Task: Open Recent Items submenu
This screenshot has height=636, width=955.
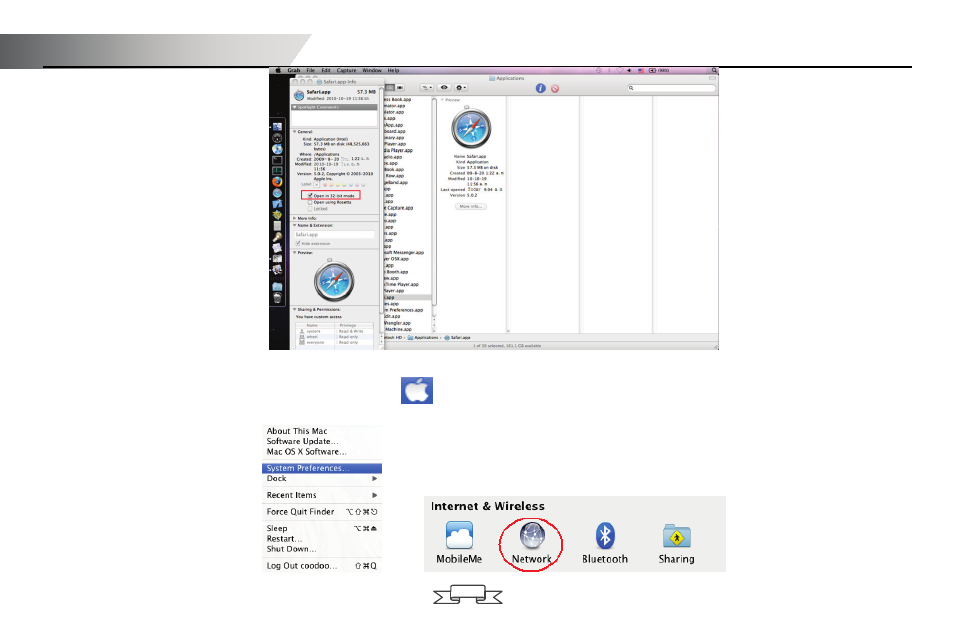Action: pos(322,495)
